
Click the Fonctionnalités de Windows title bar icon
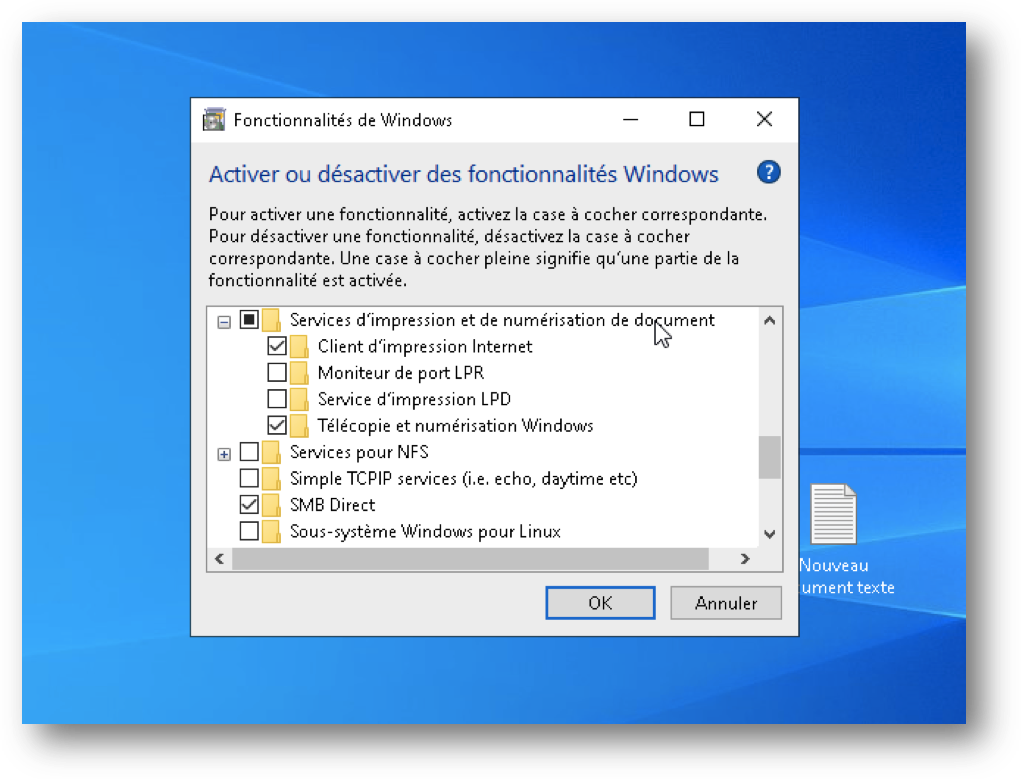click(214, 120)
